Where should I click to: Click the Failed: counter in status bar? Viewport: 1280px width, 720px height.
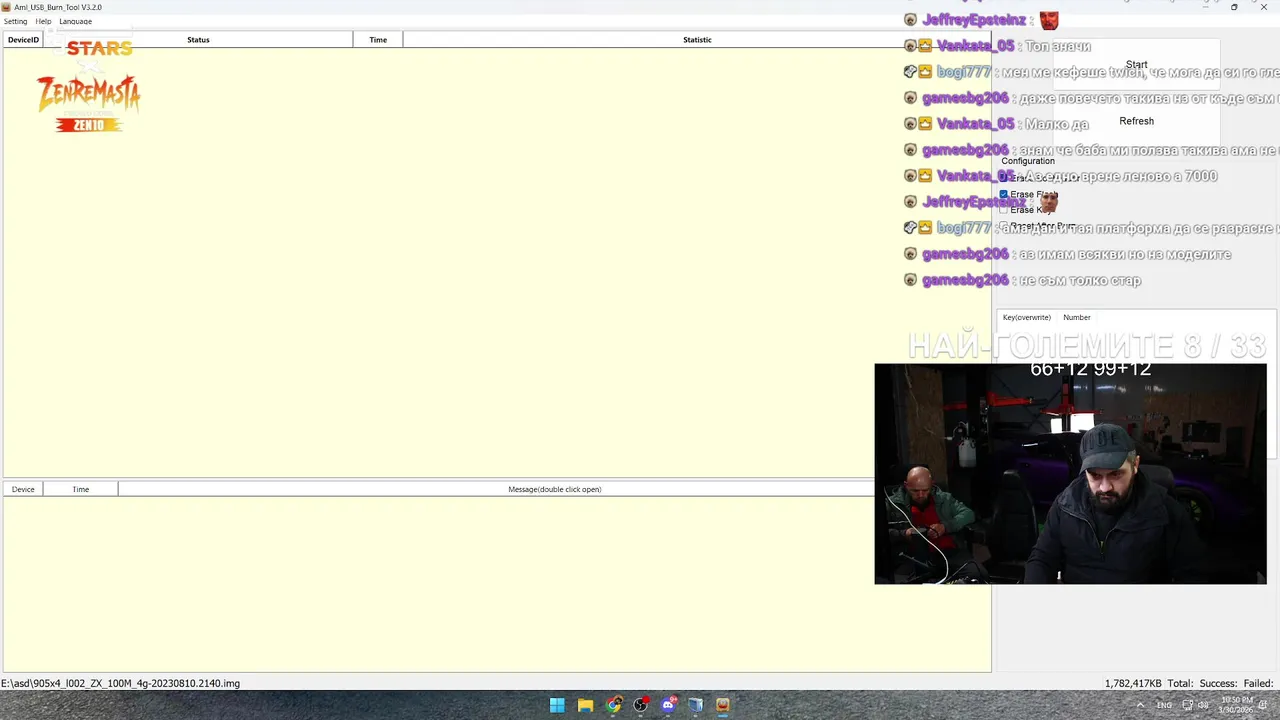click(1258, 683)
